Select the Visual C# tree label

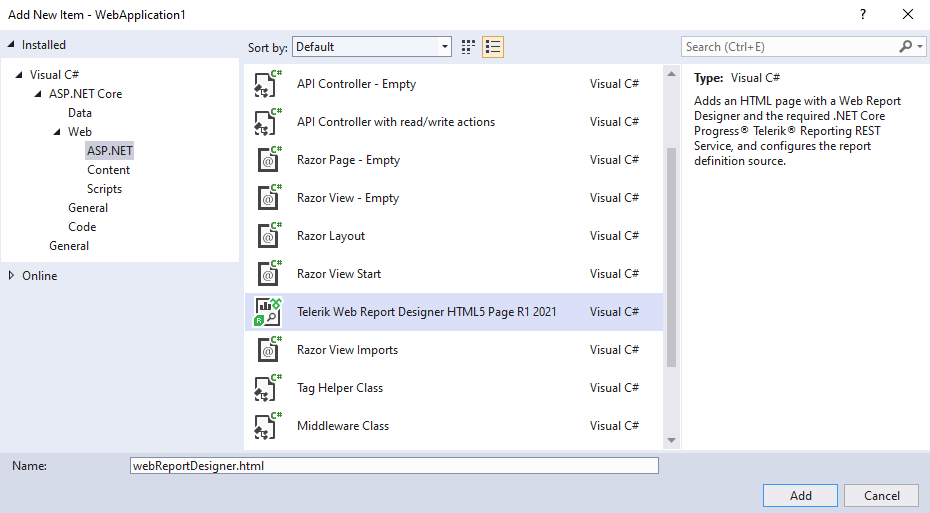(55, 75)
